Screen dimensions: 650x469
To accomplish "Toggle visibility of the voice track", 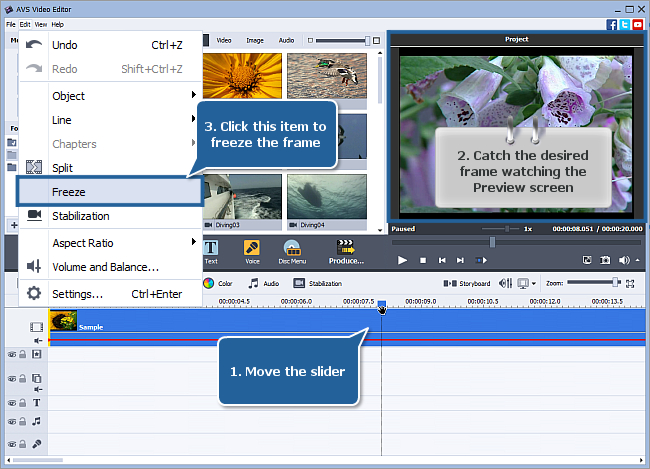I will pyautogui.click(x=12, y=444).
